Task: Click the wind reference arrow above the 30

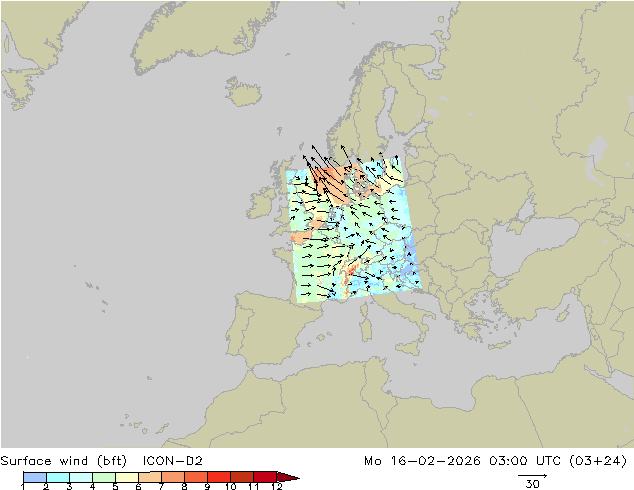Action: pyautogui.click(x=533, y=475)
